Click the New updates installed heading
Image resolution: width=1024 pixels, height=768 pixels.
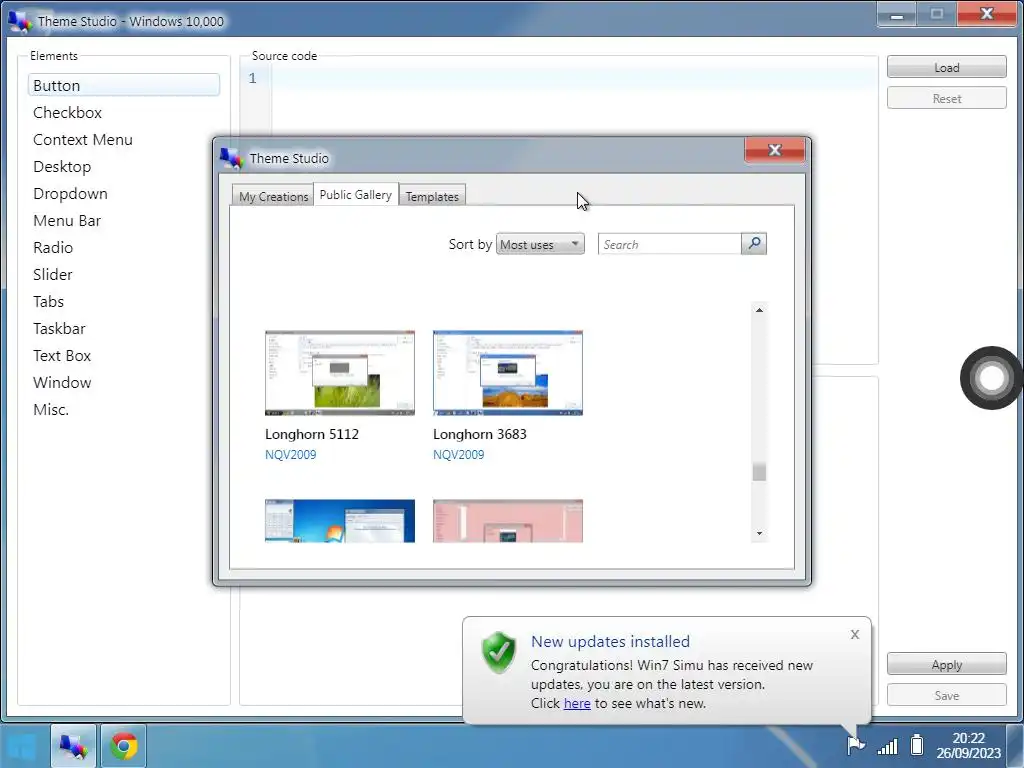click(610, 641)
